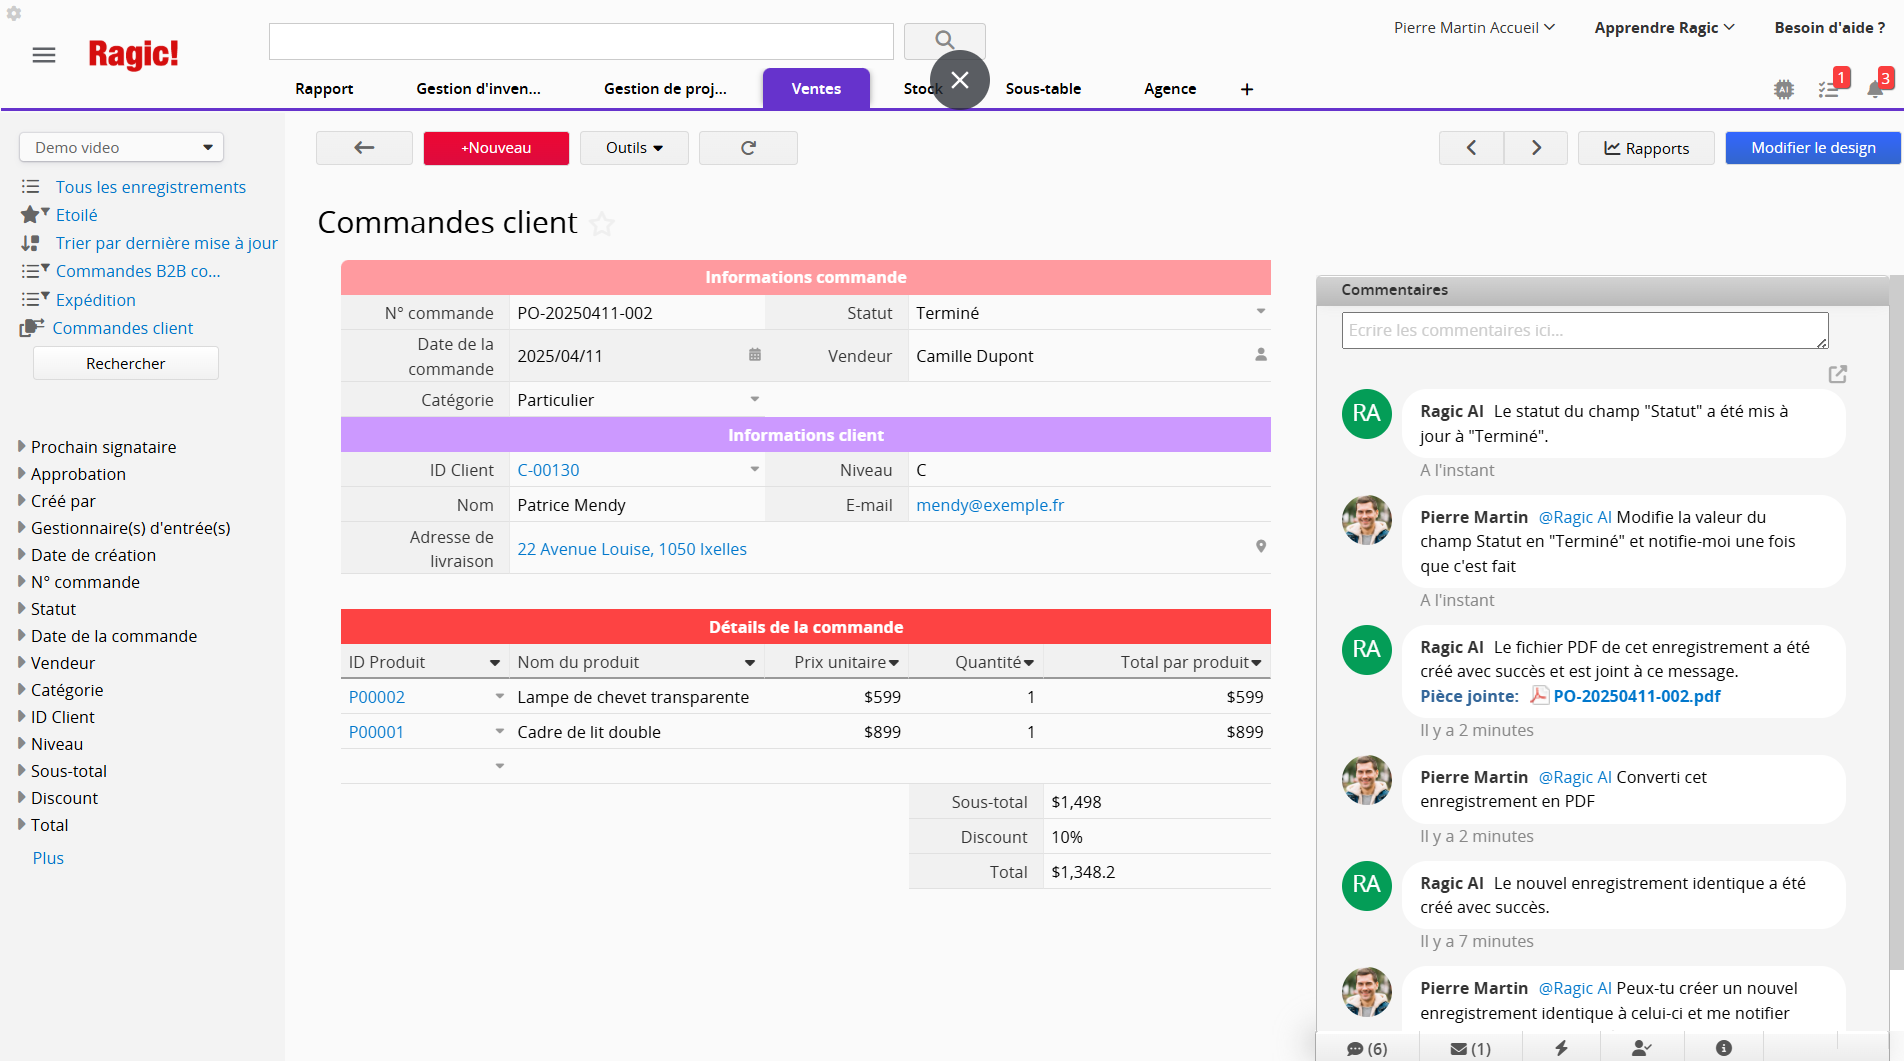Open the PO-20250411-002.pdf attachment link
Image resolution: width=1904 pixels, height=1061 pixels.
(1636, 696)
